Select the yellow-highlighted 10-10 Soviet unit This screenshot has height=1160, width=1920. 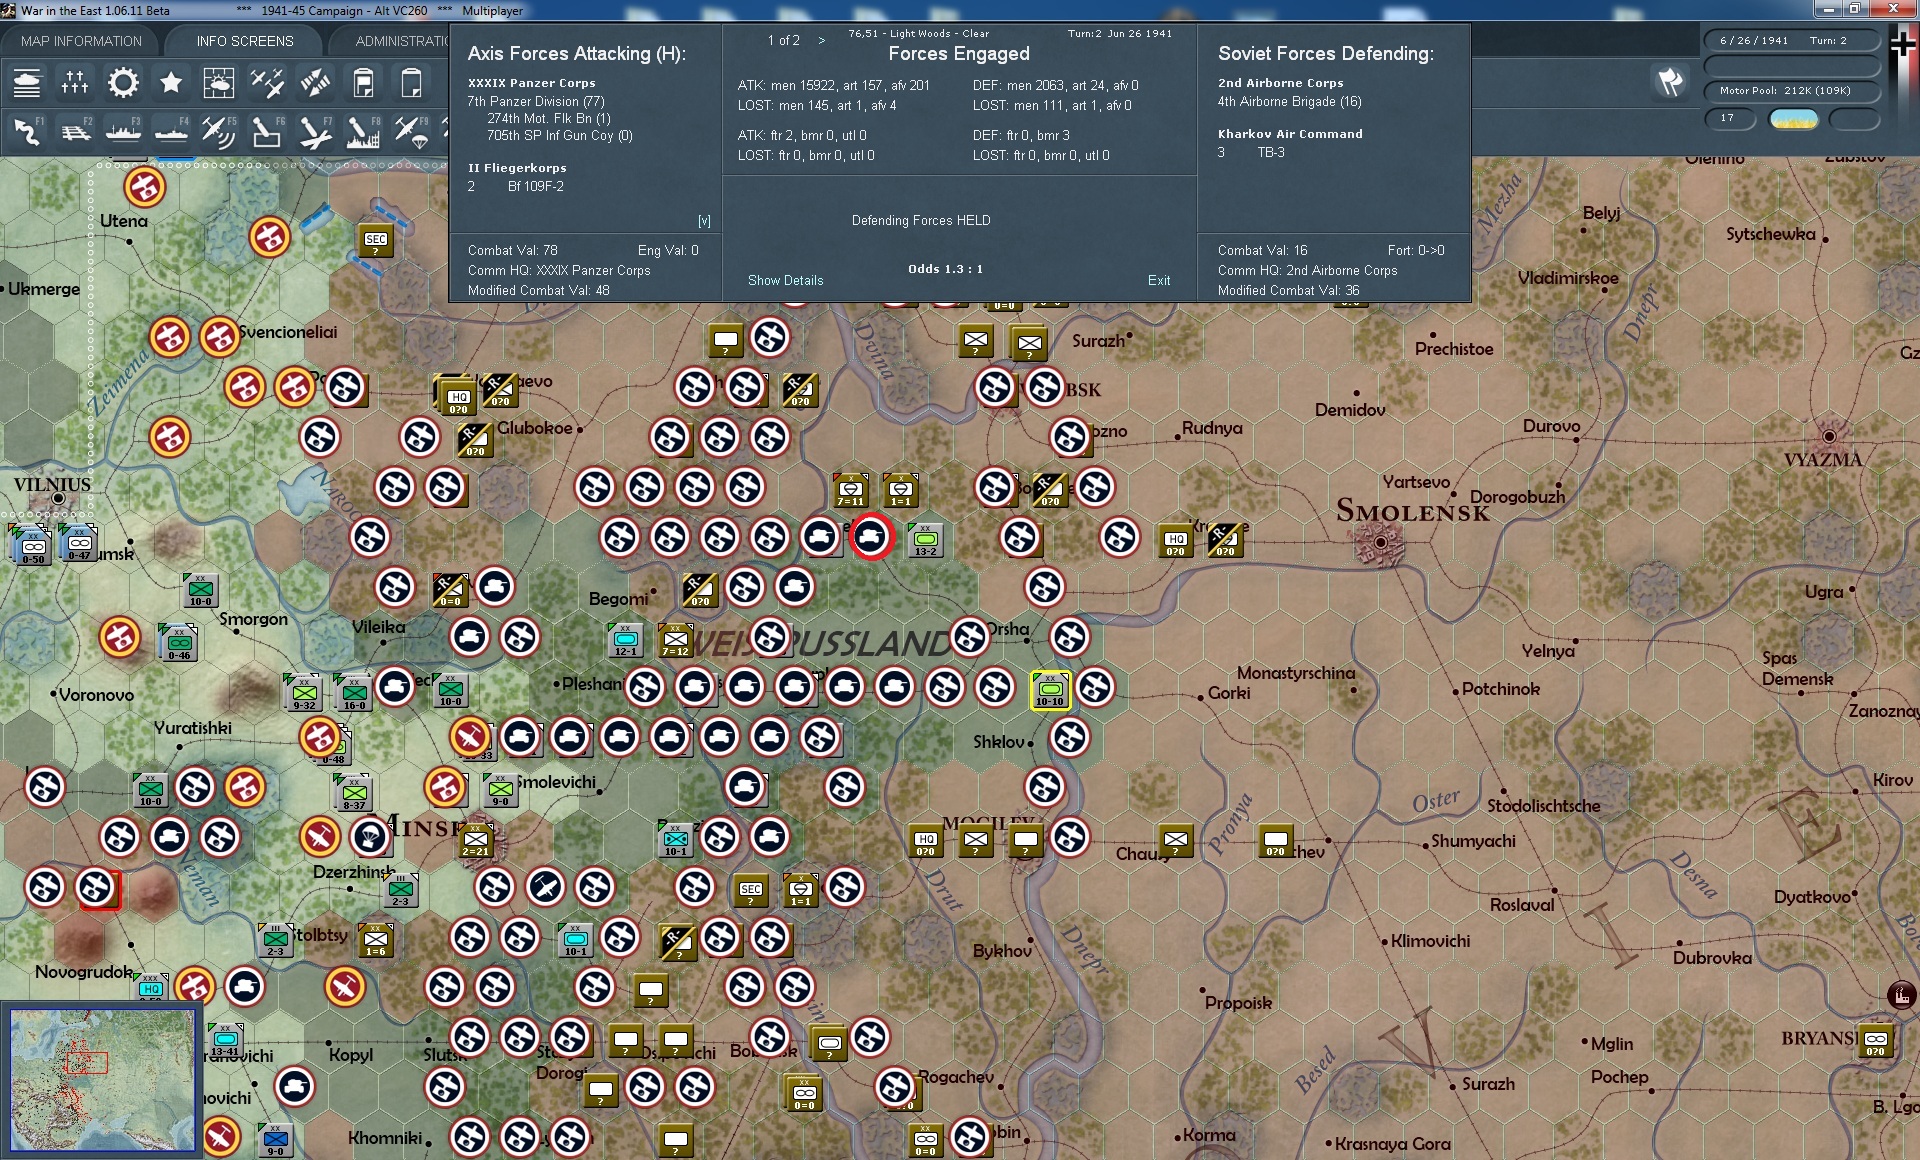point(1050,690)
